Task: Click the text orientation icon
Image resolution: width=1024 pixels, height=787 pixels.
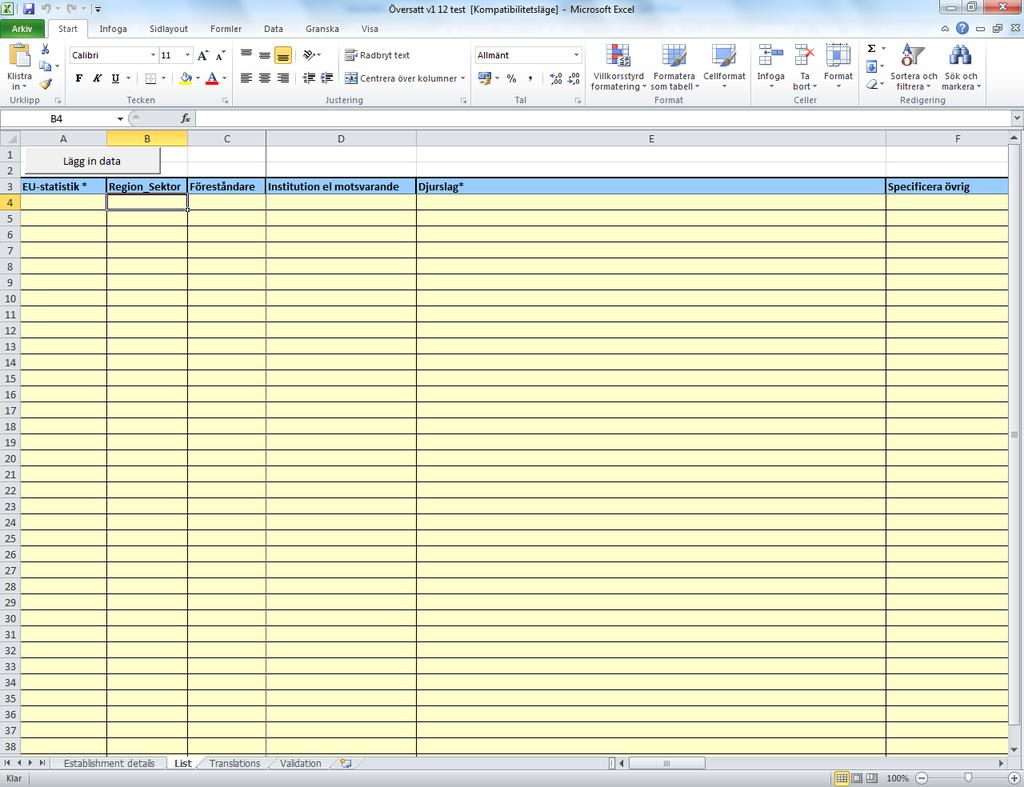Action: [x=310, y=56]
